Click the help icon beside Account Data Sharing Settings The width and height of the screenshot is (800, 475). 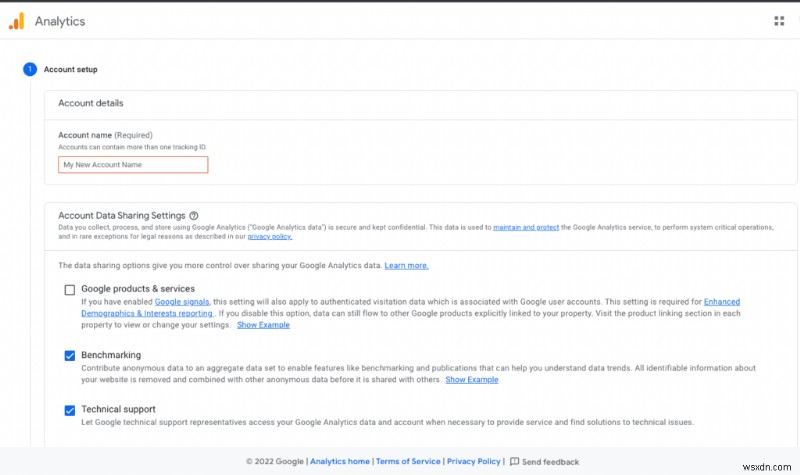[x=194, y=216]
